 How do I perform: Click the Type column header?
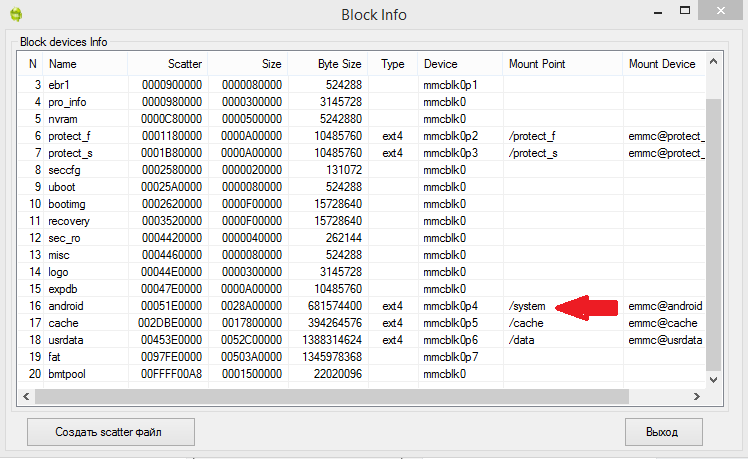click(393, 64)
